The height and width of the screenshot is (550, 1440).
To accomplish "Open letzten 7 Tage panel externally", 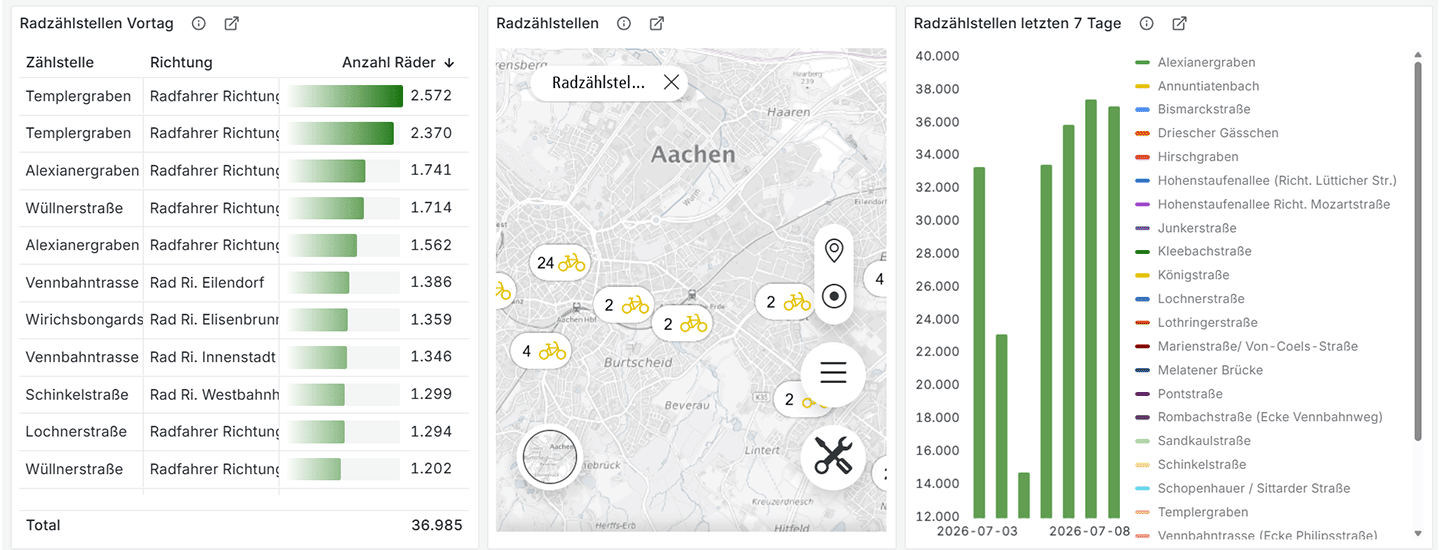I will point(1180,23).
